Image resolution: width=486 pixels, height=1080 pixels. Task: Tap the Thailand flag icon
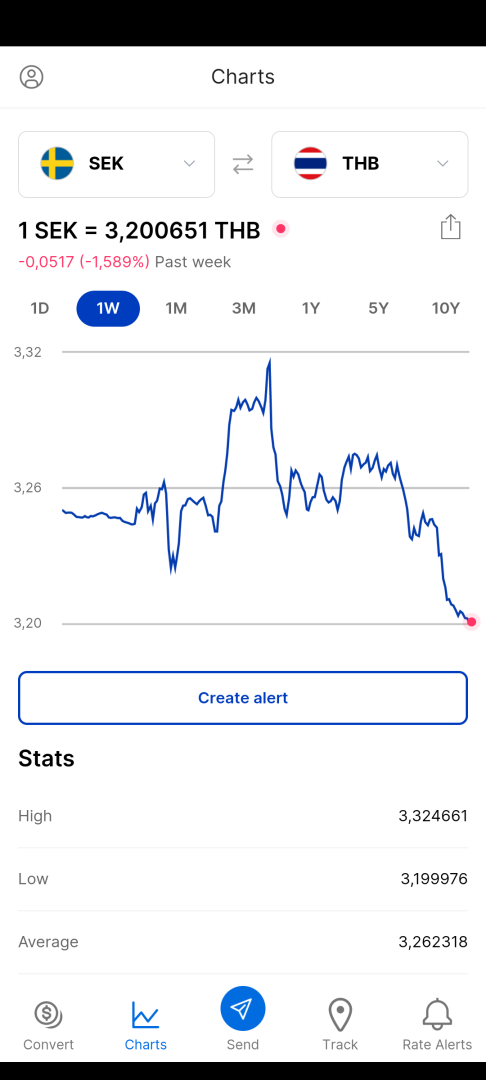(x=310, y=164)
